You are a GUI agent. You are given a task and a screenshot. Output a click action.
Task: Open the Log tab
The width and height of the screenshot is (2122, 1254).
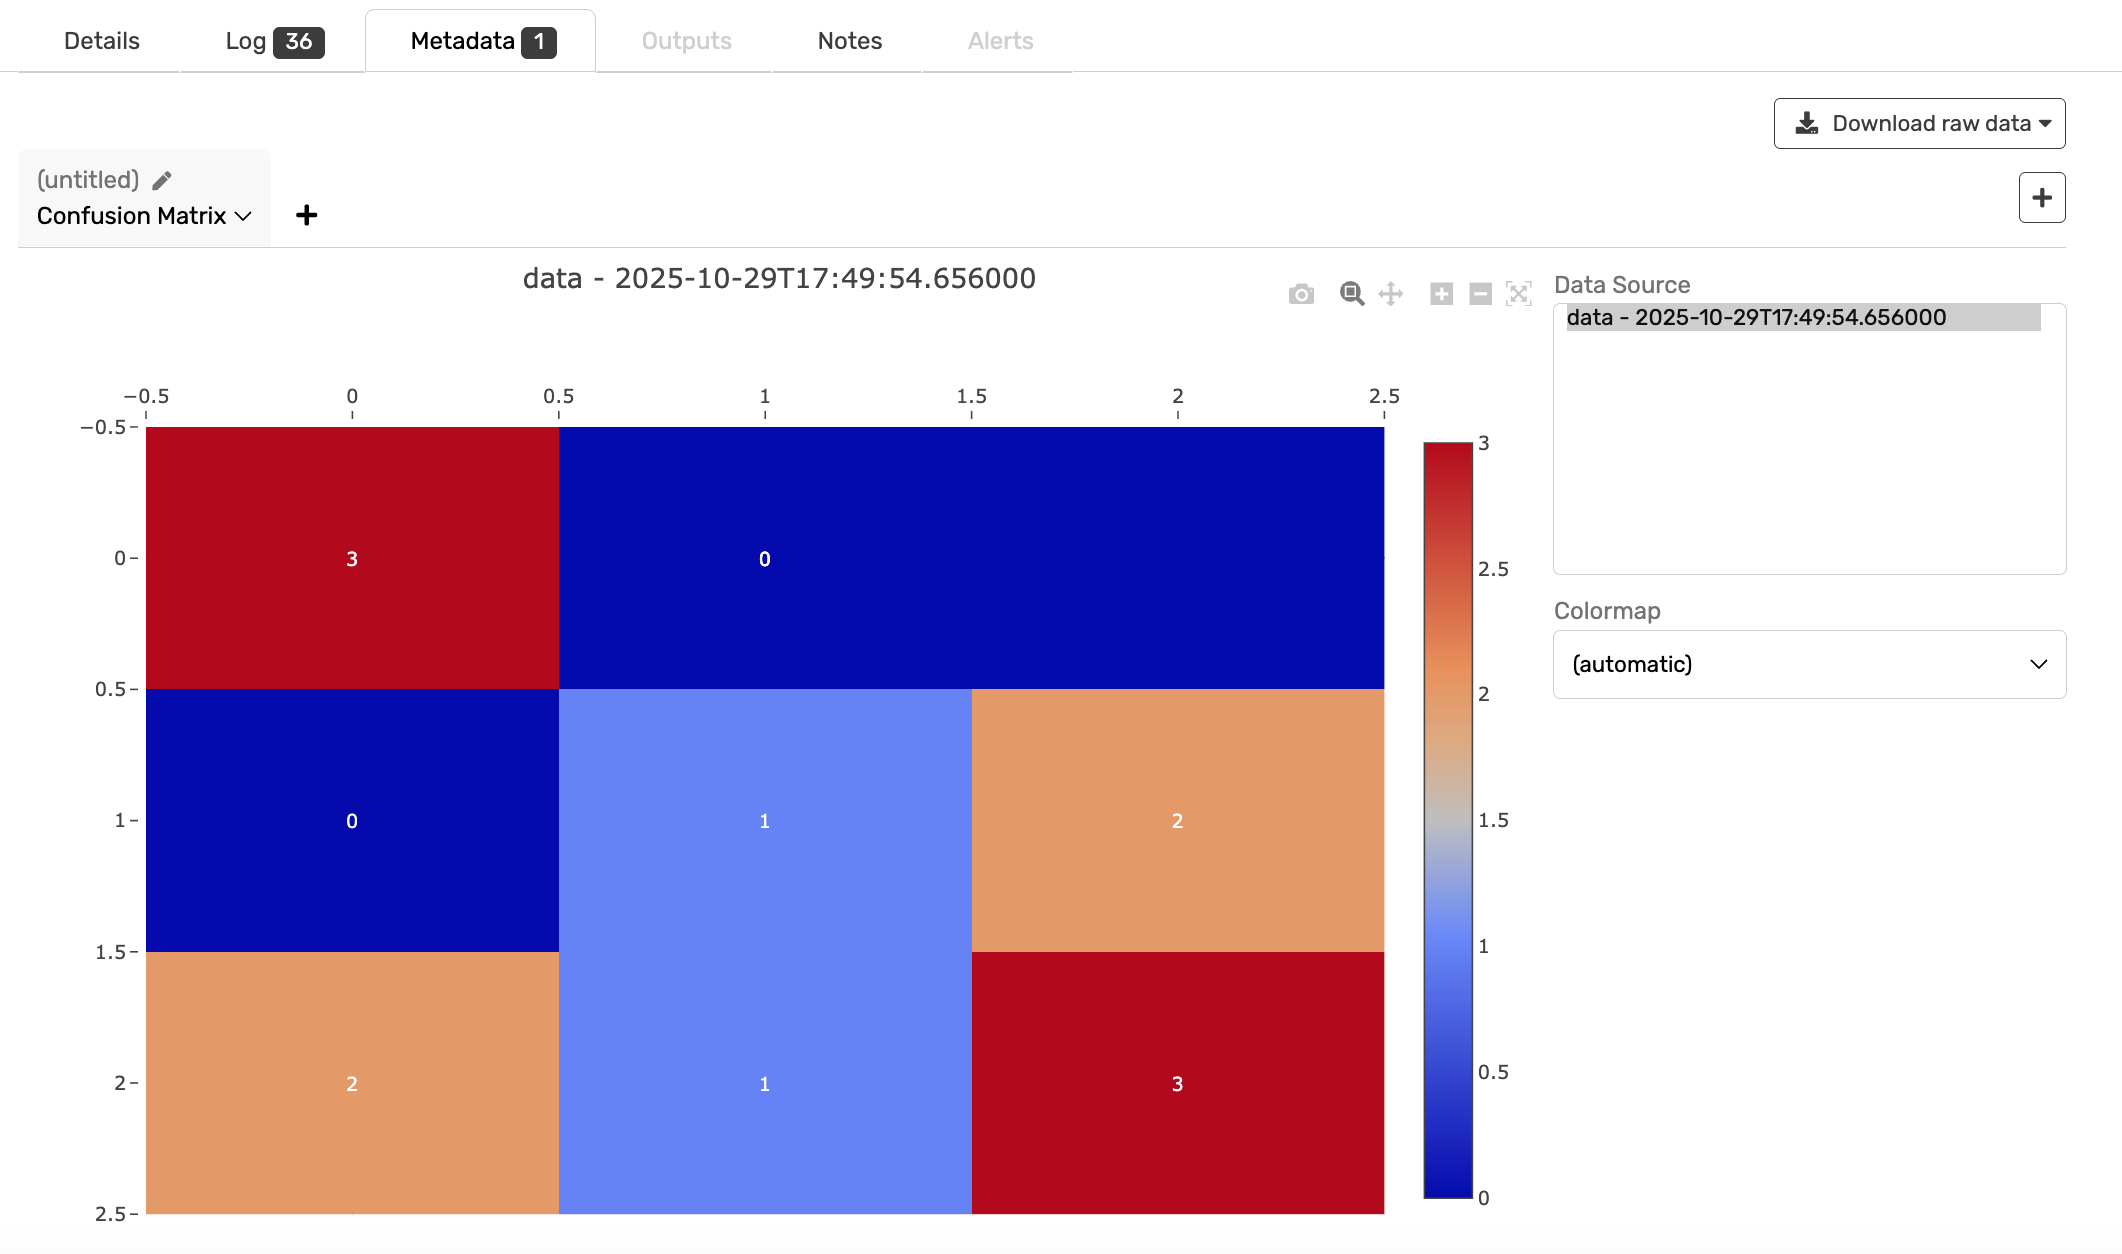tap(273, 41)
